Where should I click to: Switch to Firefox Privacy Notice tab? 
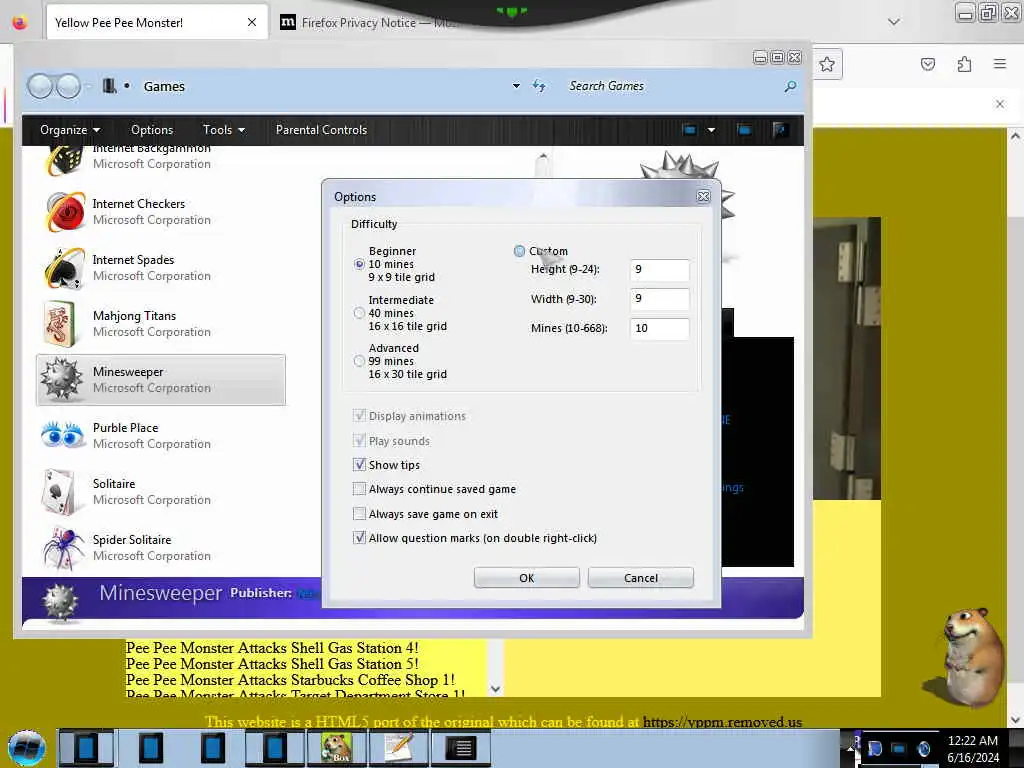click(369, 23)
